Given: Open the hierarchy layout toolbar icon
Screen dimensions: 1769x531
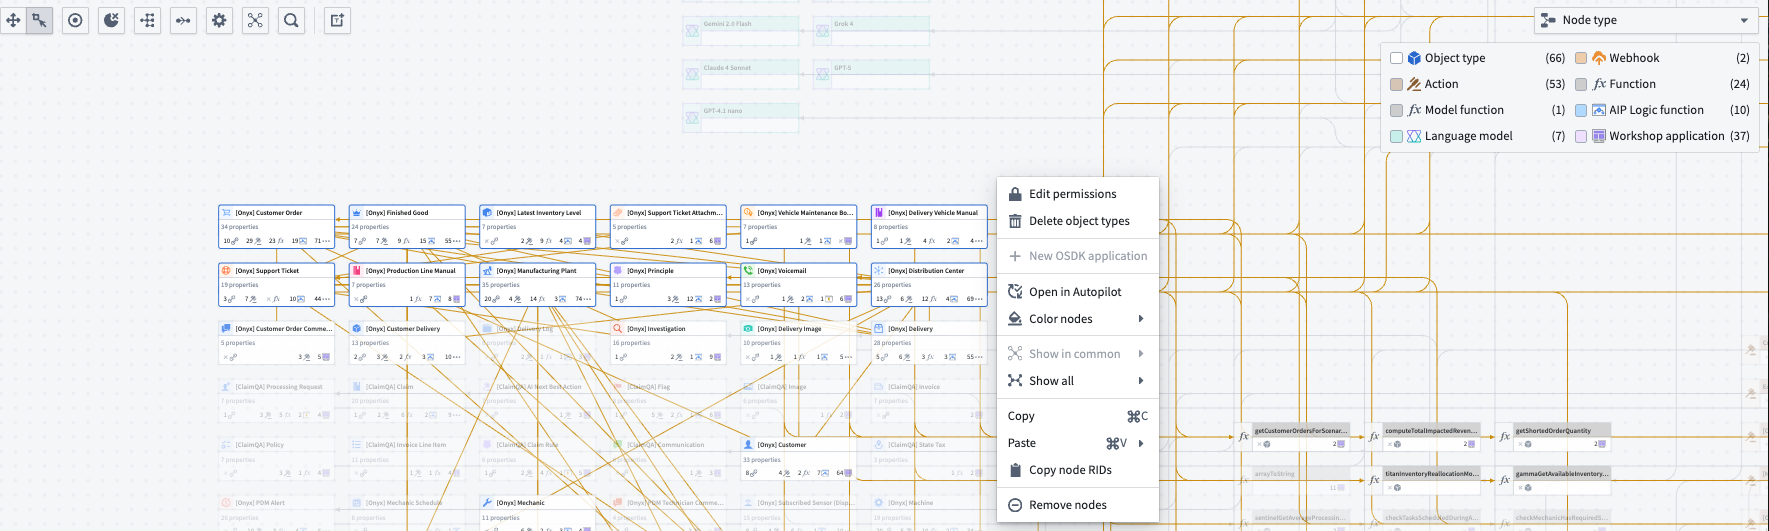Looking at the screenshot, I should (147, 20).
